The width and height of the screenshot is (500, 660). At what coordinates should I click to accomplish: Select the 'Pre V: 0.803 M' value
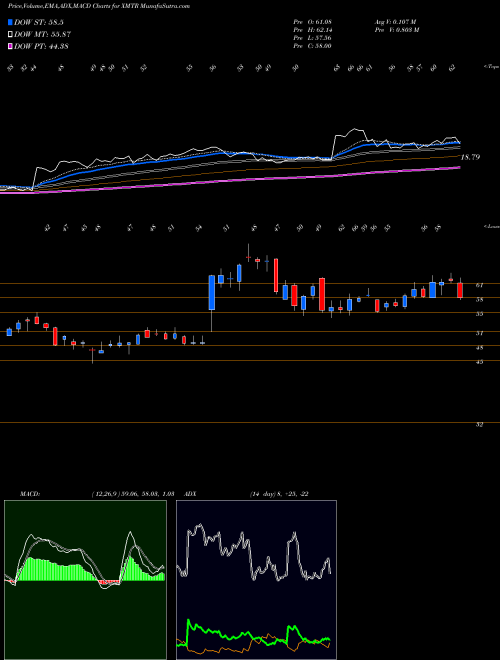(396, 30)
